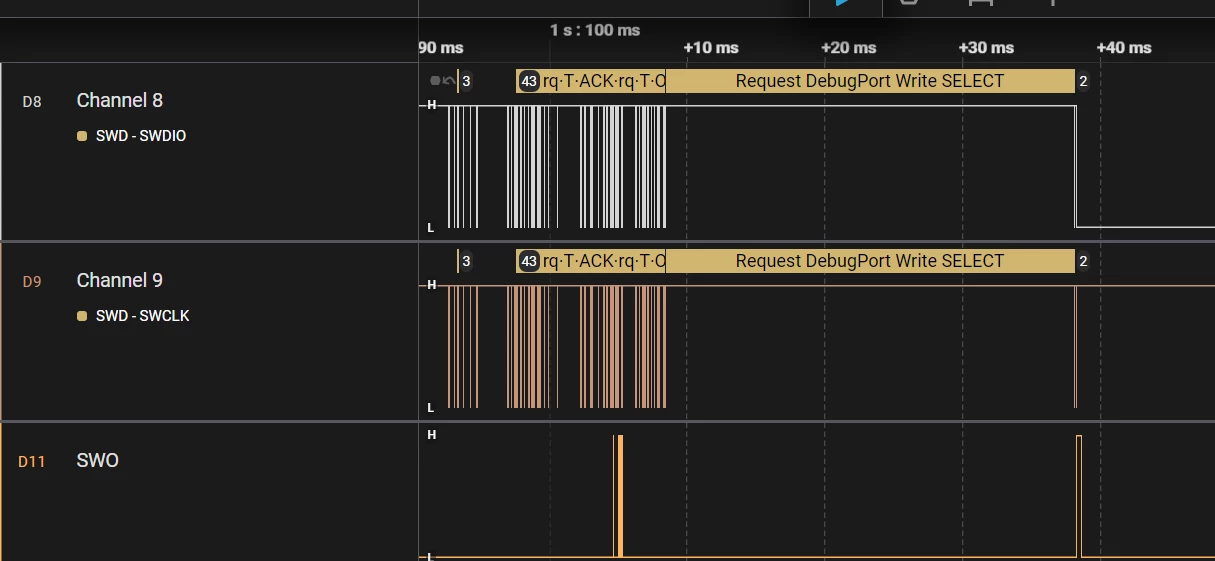Click the yellow swatch beside SWD - SWDIO
The height and width of the screenshot is (561, 1215).
pos(82,136)
